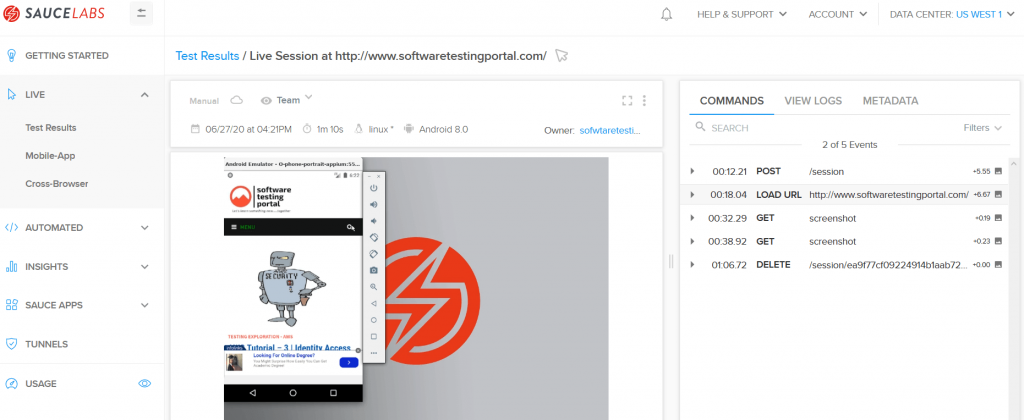This screenshot has height=420, width=1024.
Task: Open the fullscreen view of the session
Action: coord(627,100)
